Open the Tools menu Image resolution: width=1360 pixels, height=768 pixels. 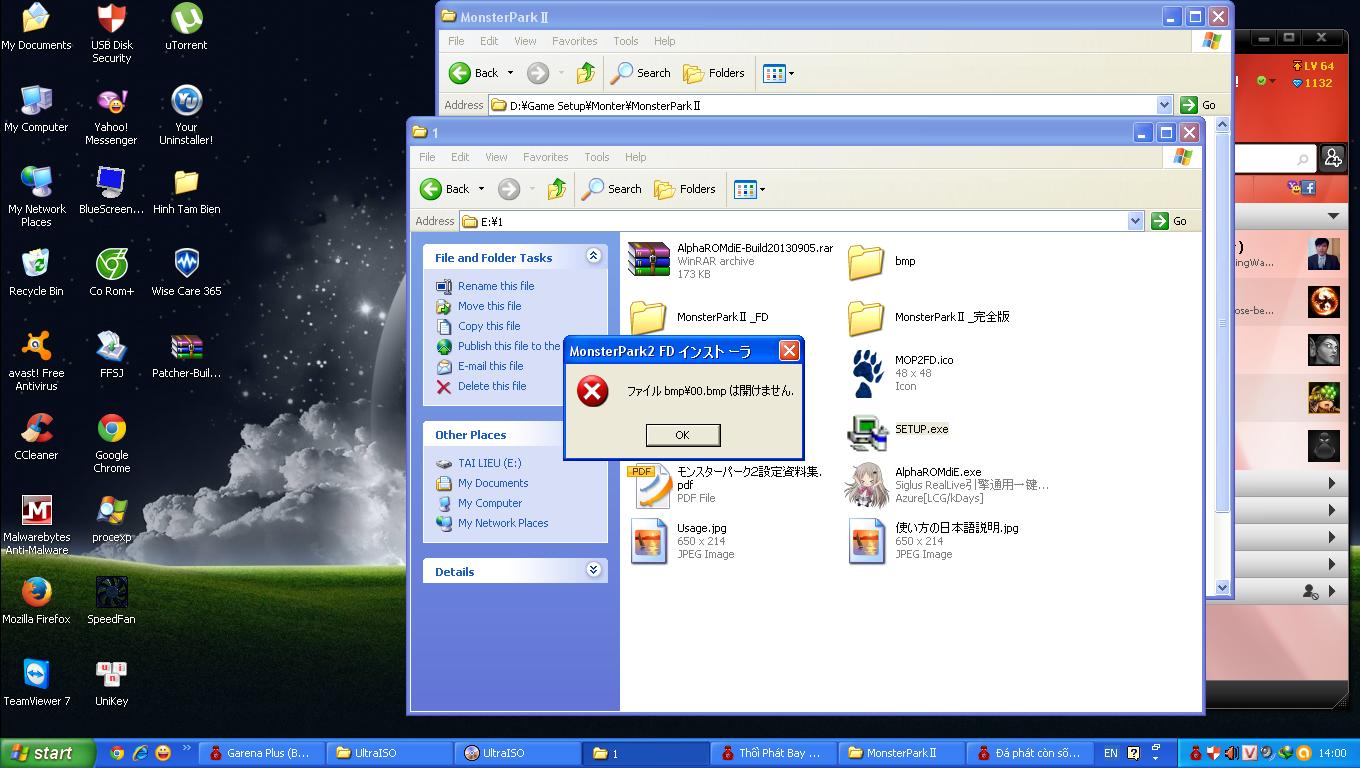pos(596,157)
